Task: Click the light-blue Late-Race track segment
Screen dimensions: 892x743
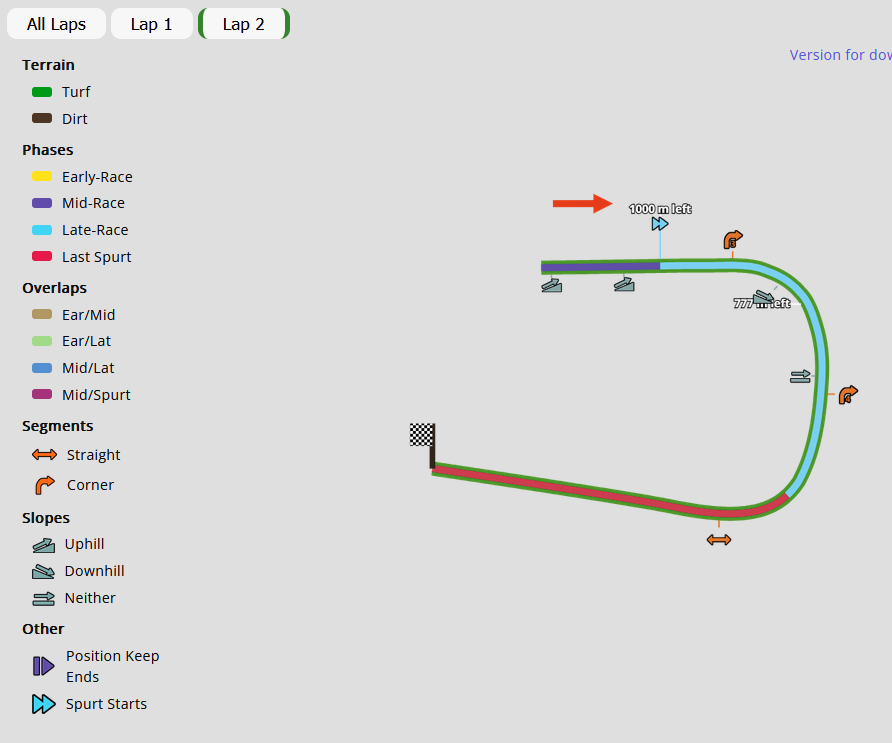Action: pyautogui.click(x=821, y=364)
